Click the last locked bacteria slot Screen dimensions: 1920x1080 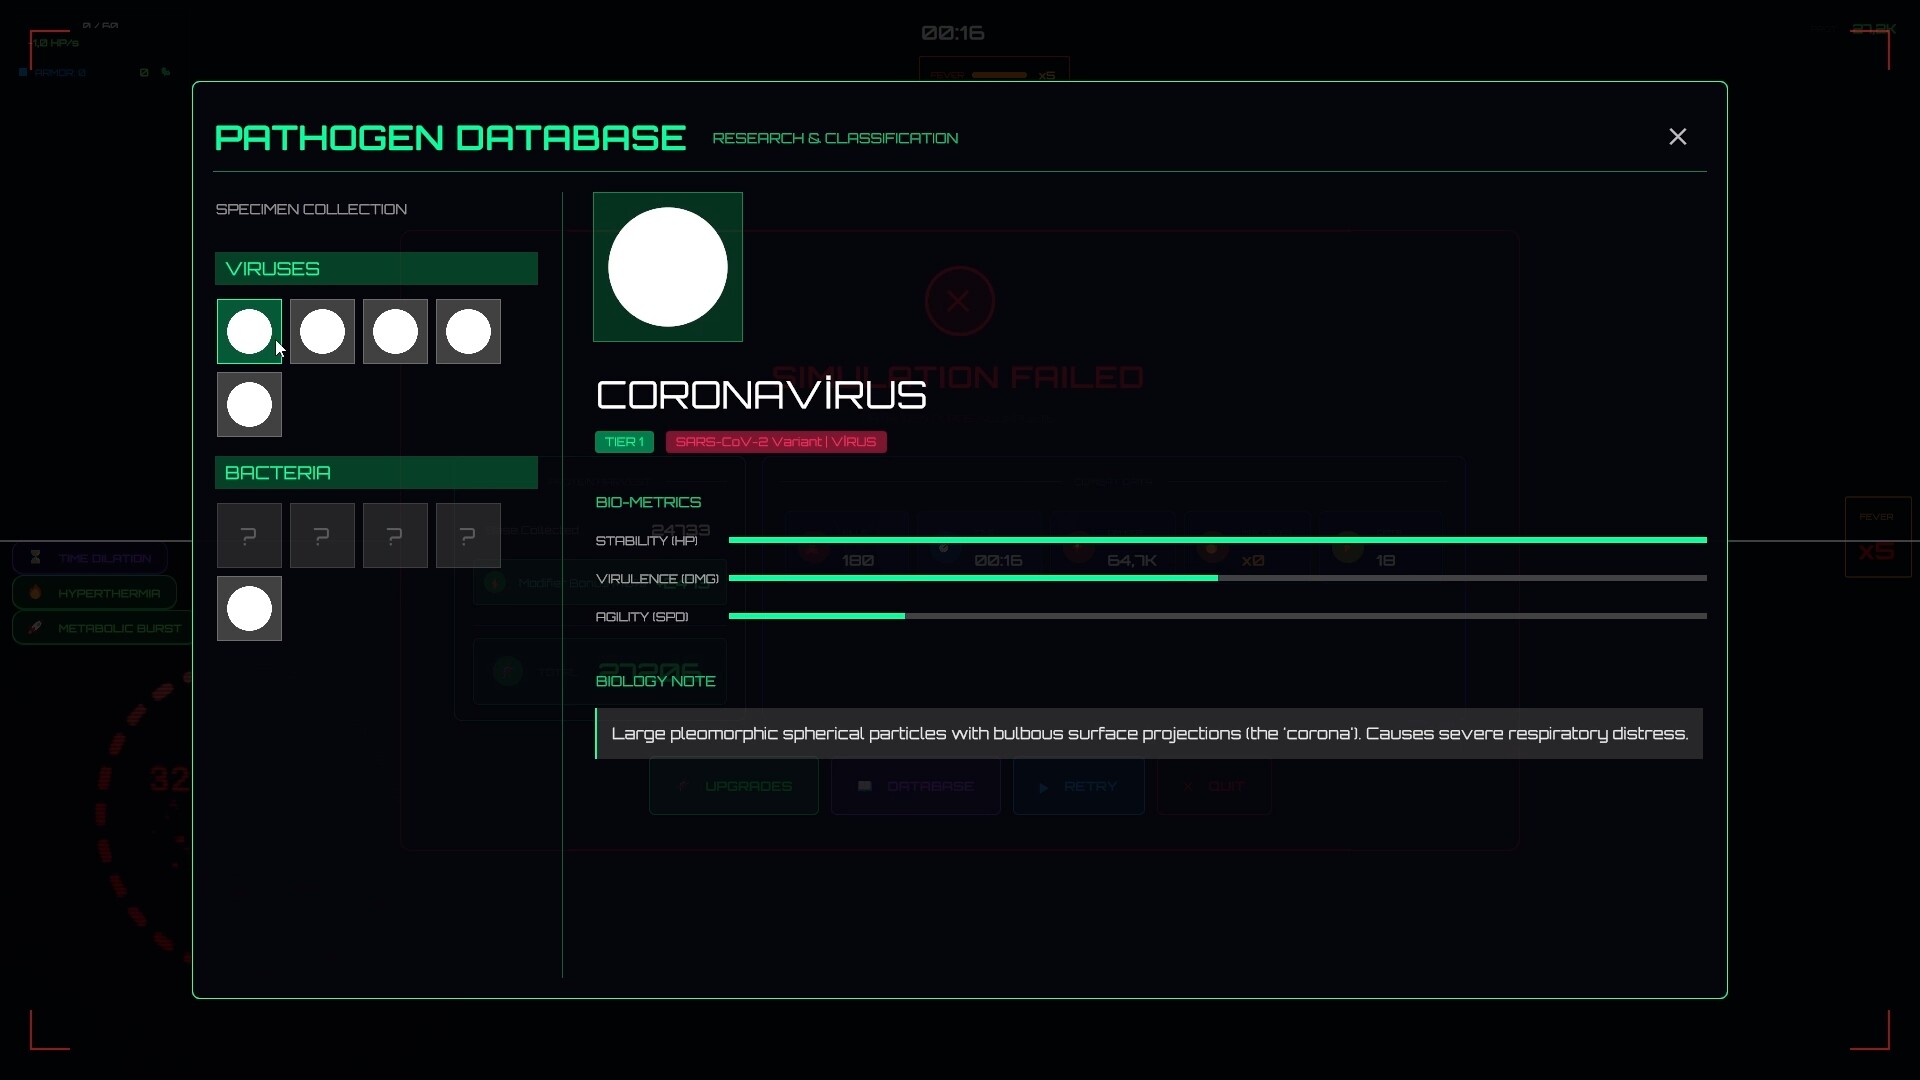pos(468,535)
